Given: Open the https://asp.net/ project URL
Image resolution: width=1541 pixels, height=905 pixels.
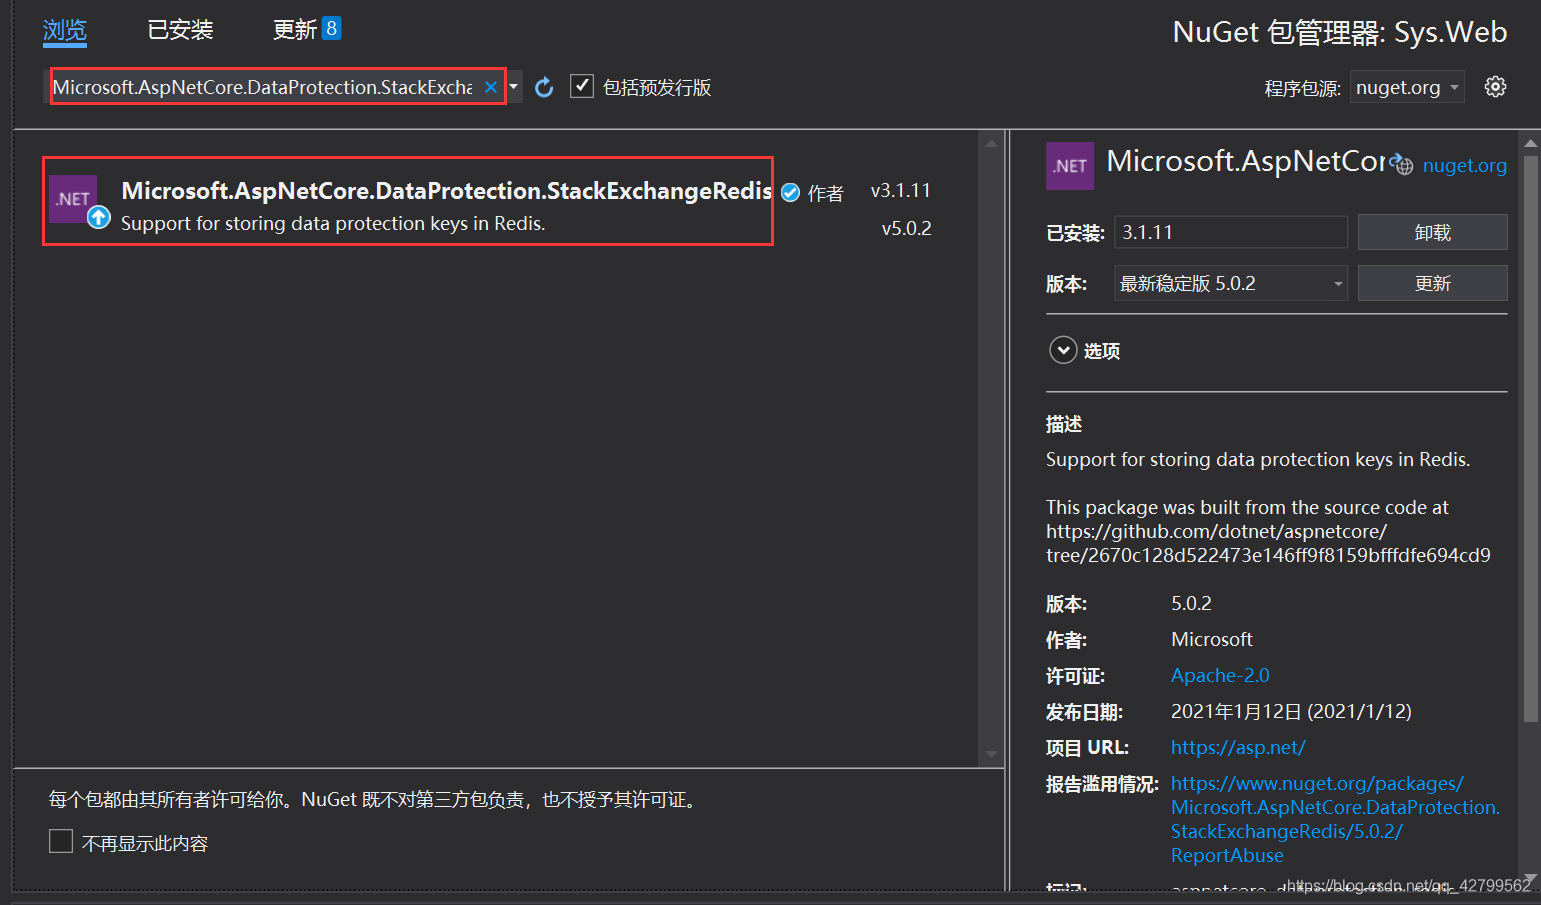Looking at the screenshot, I should (x=1238, y=747).
